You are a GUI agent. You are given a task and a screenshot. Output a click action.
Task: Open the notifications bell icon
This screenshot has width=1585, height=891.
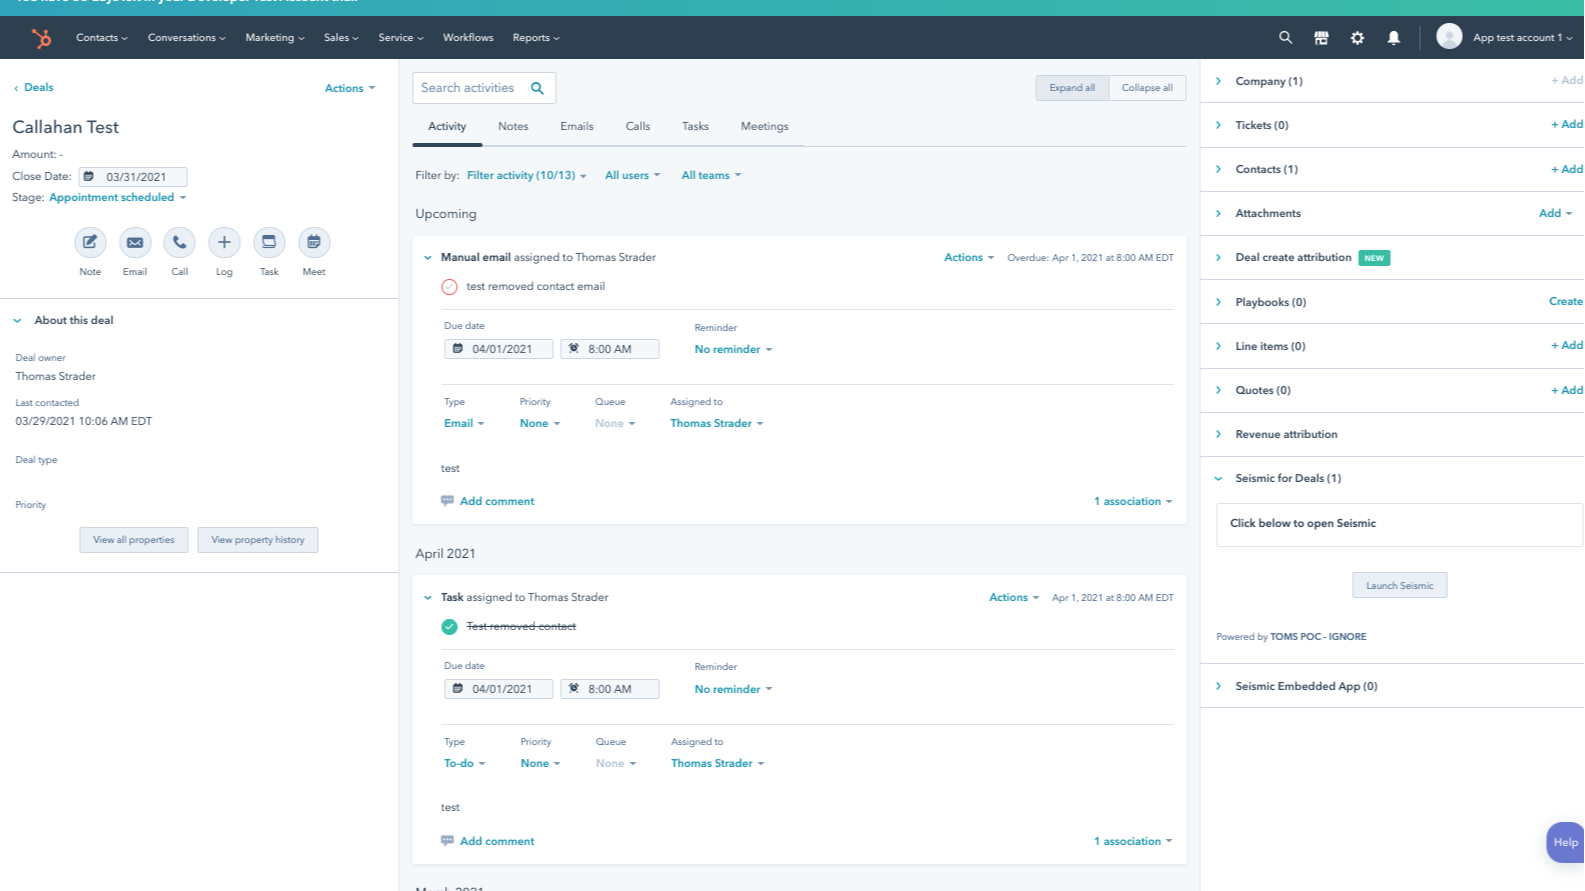coord(1393,38)
